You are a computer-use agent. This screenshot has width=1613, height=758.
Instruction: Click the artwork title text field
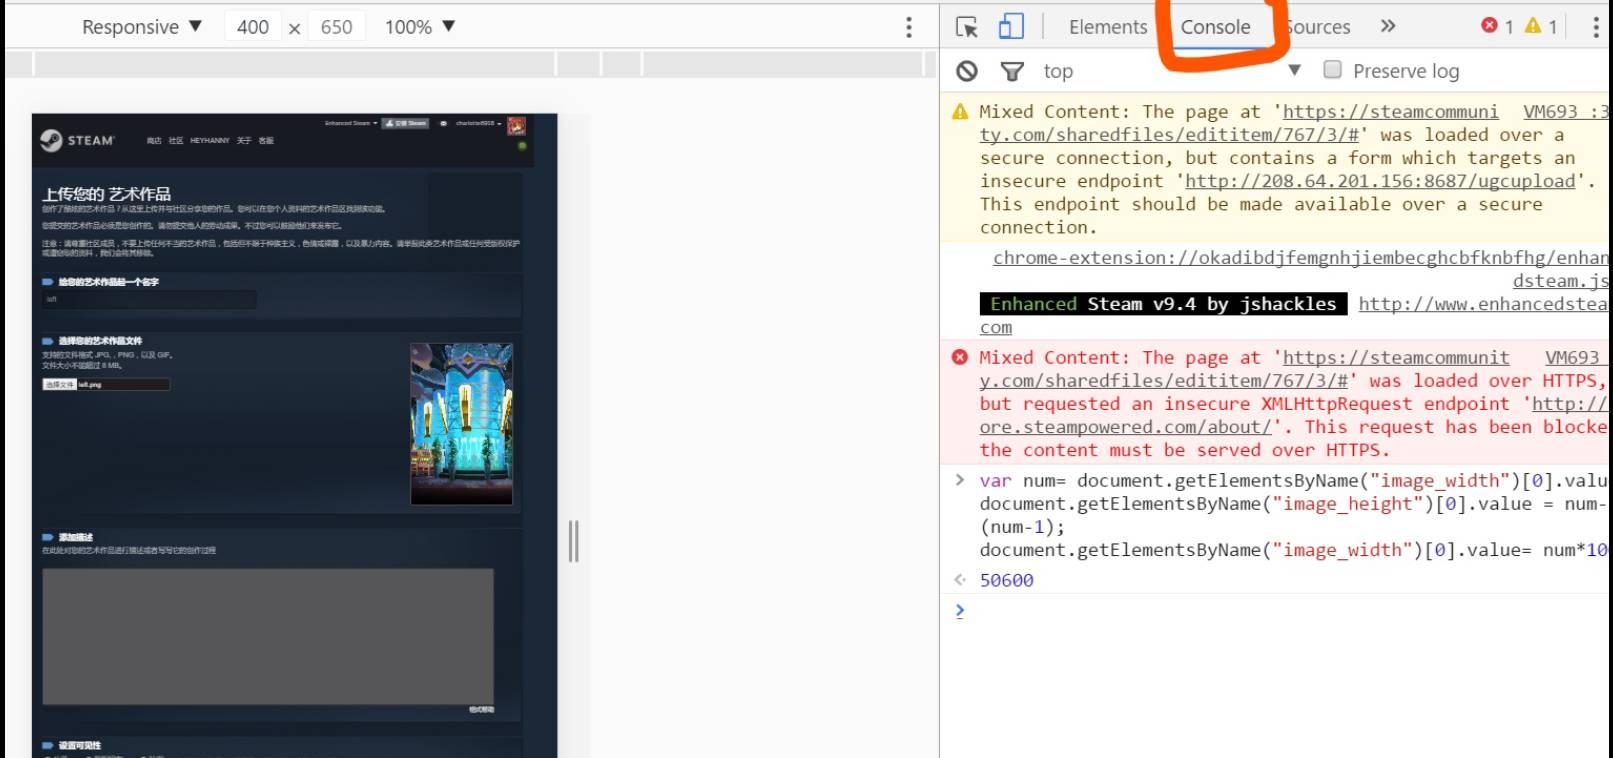[x=149, y=299]
